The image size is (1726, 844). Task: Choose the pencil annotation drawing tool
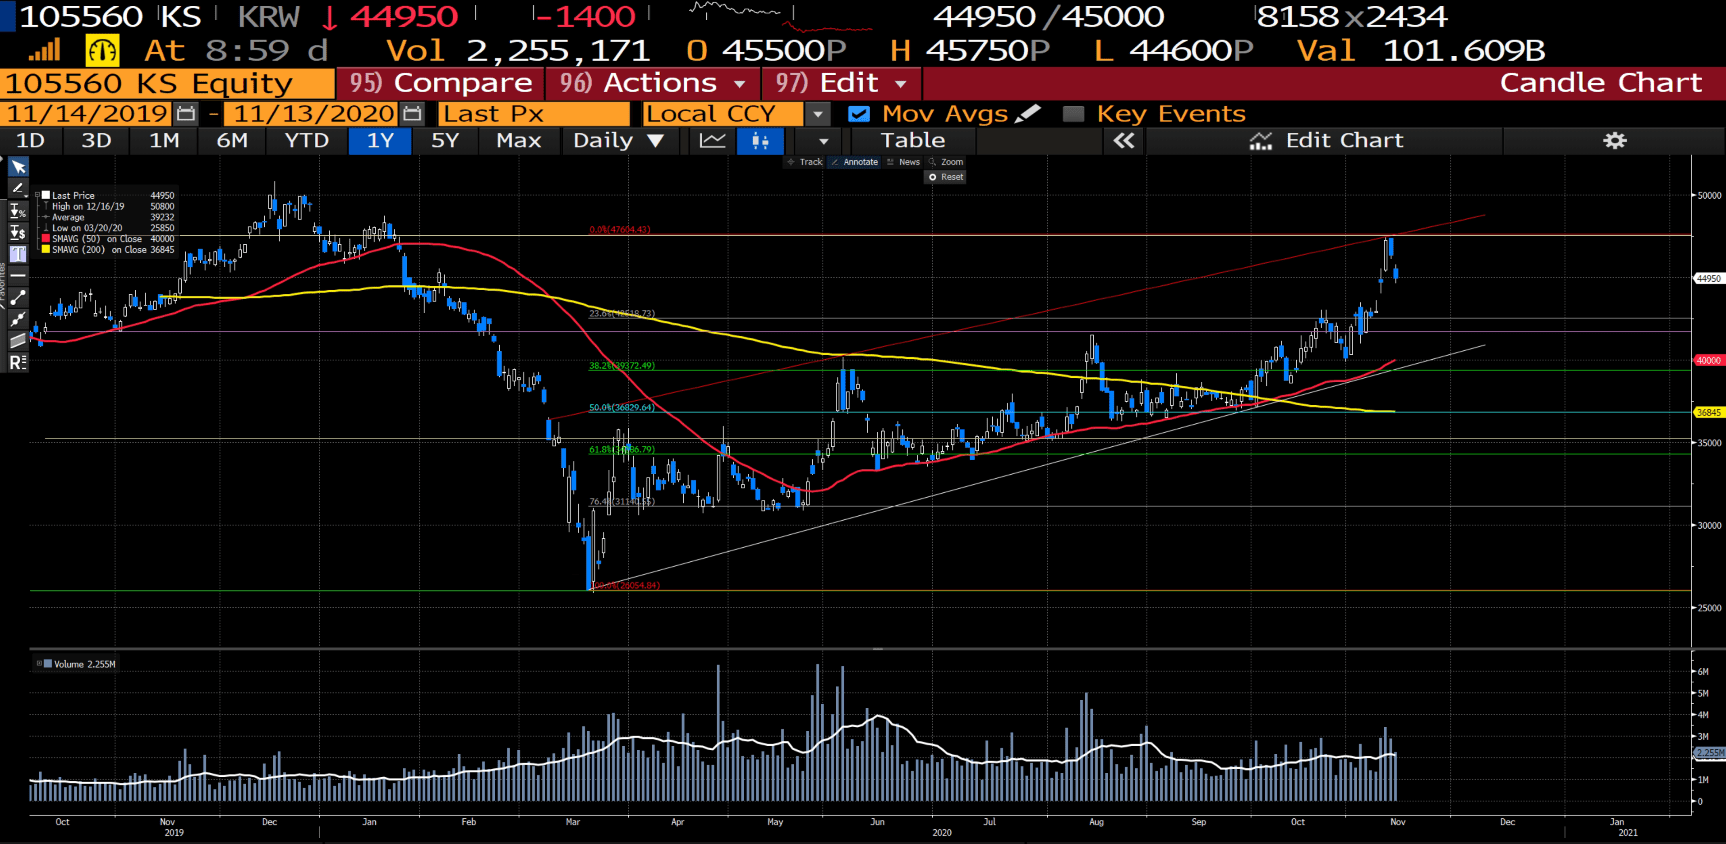coord(18,188)
